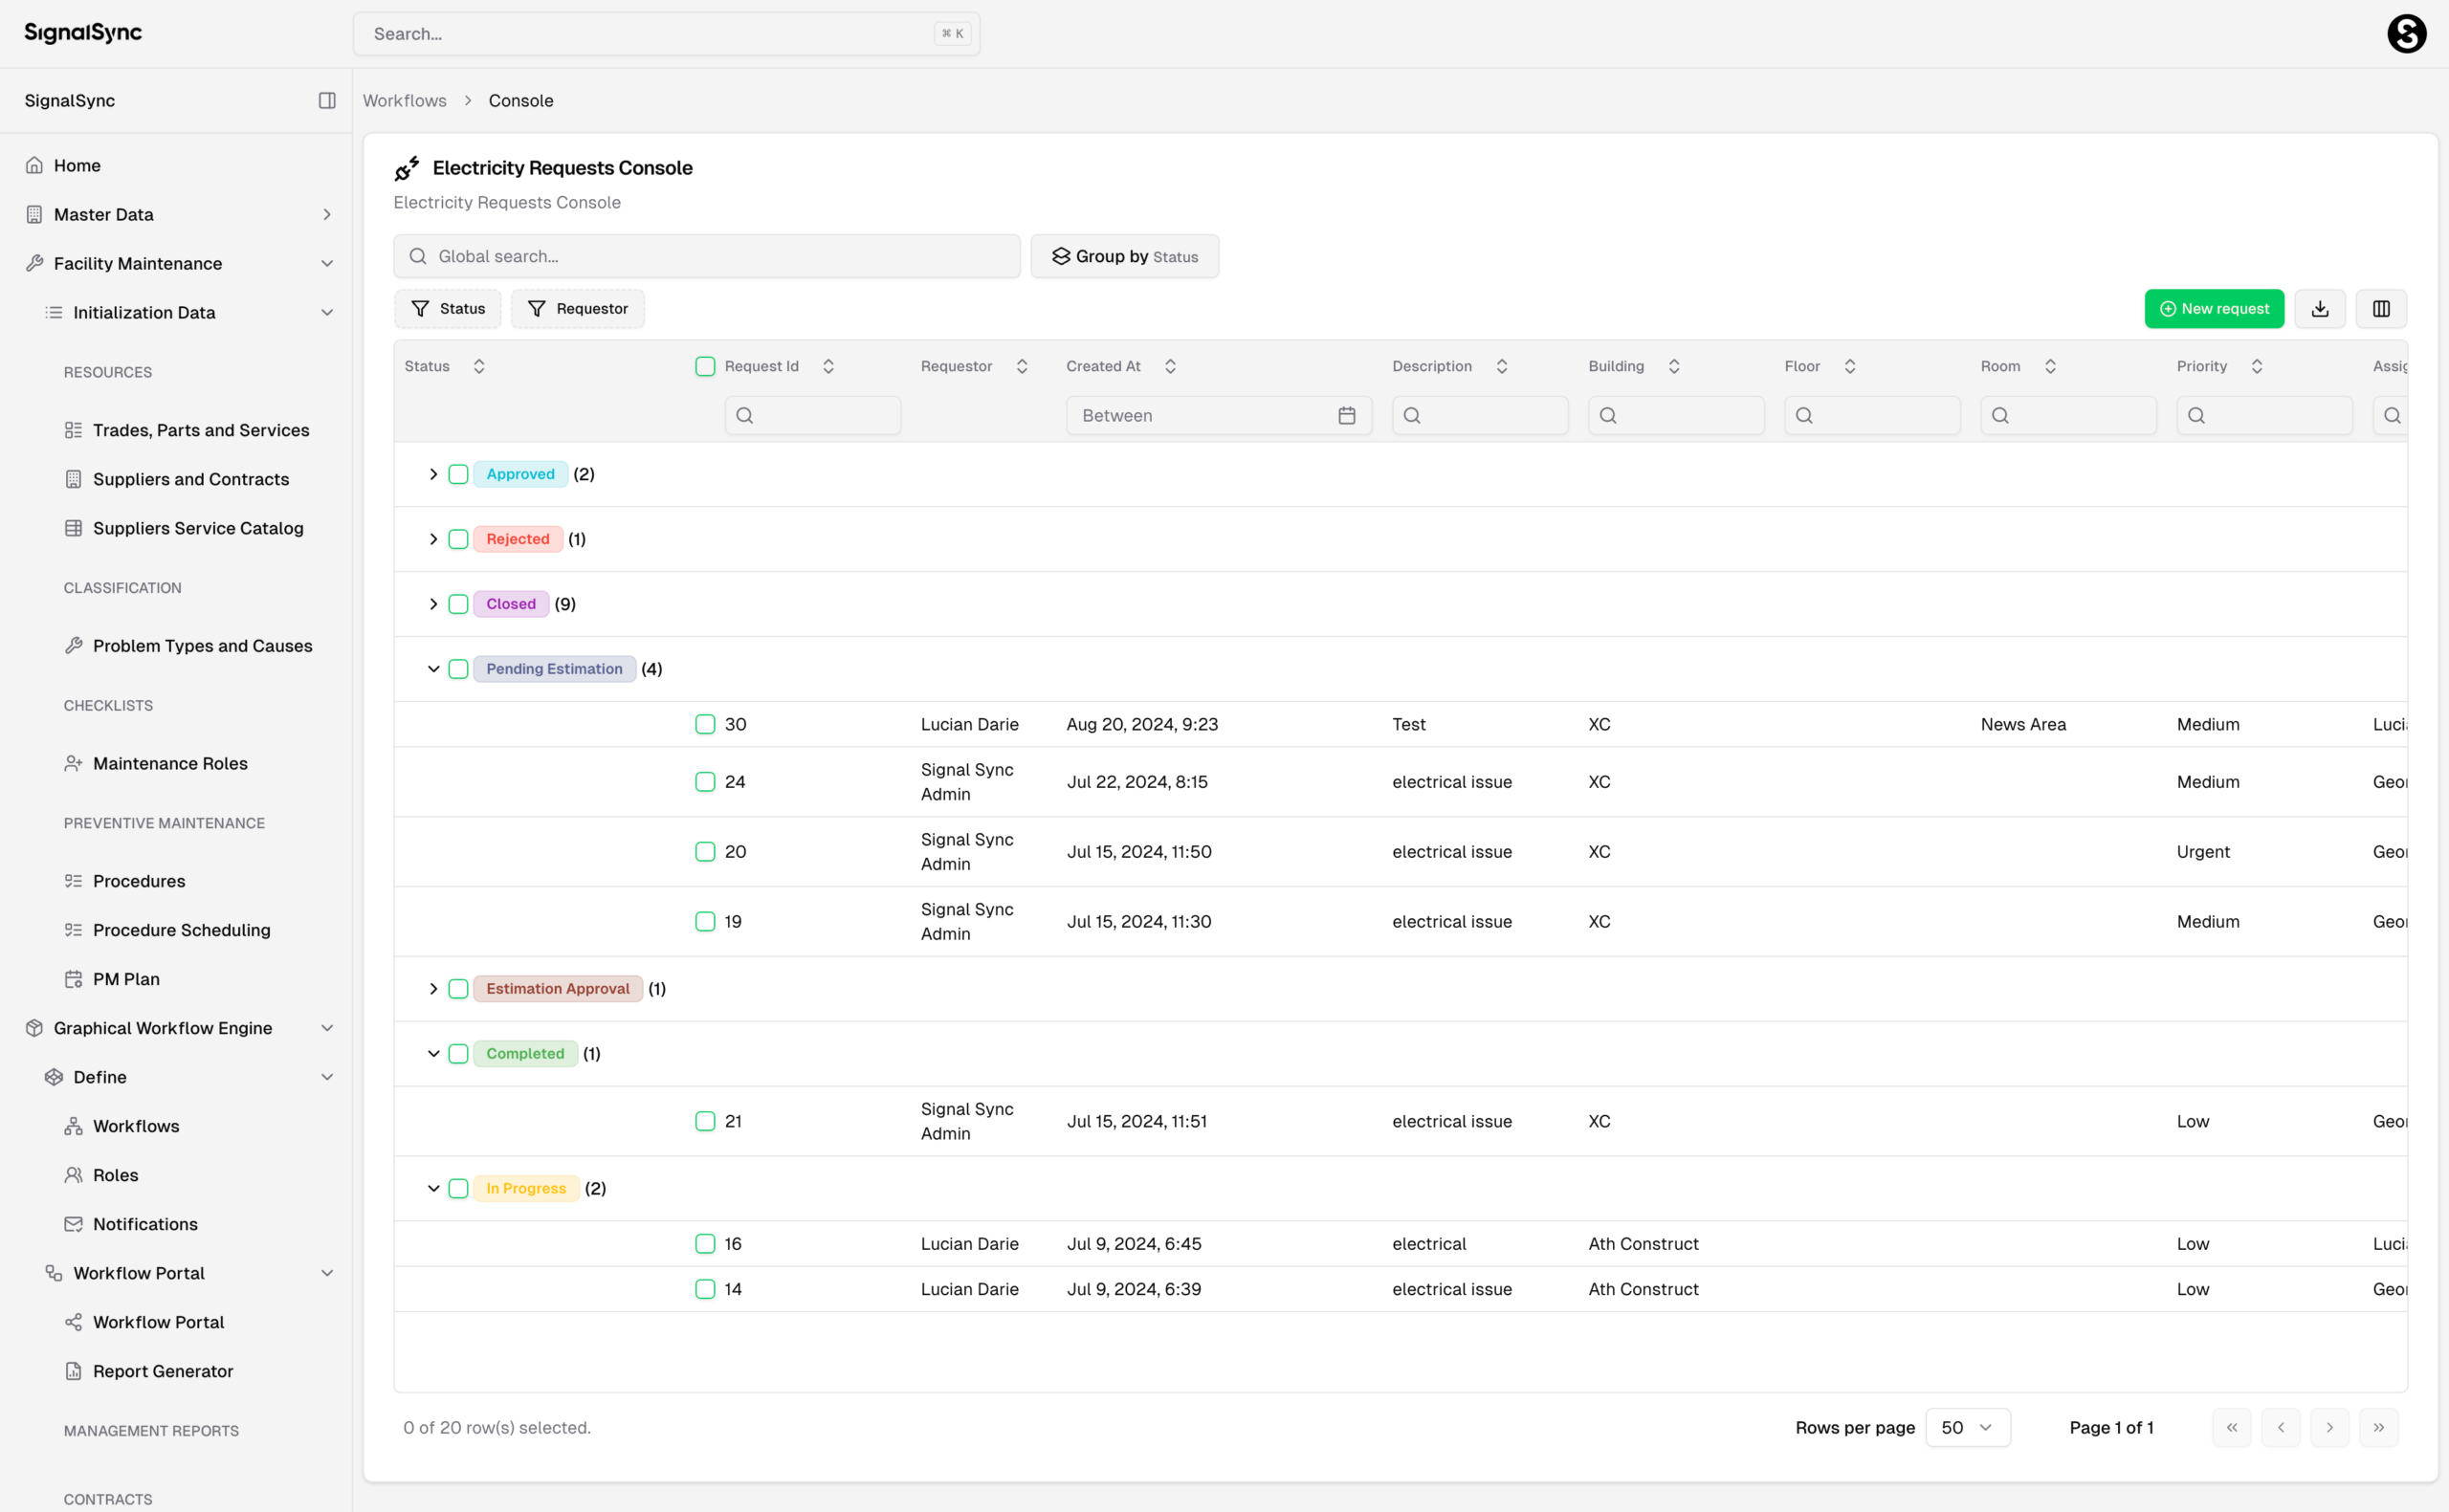2449x1512 pixels.
Task: Open the column visibility icon button
Action: click(2380, 309)
